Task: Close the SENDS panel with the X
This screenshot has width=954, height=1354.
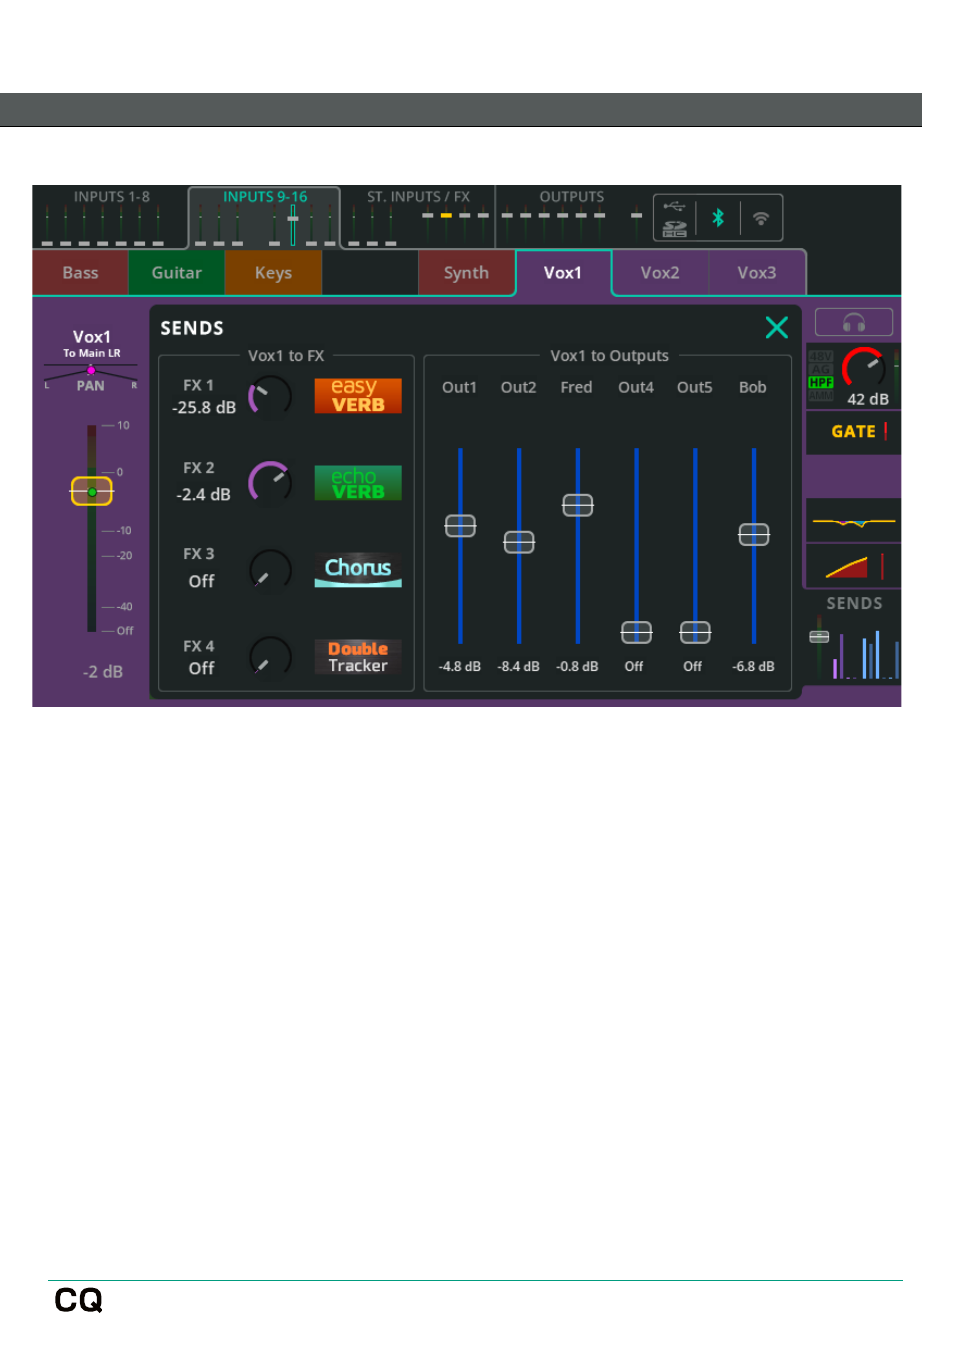Action: point(777,327)
